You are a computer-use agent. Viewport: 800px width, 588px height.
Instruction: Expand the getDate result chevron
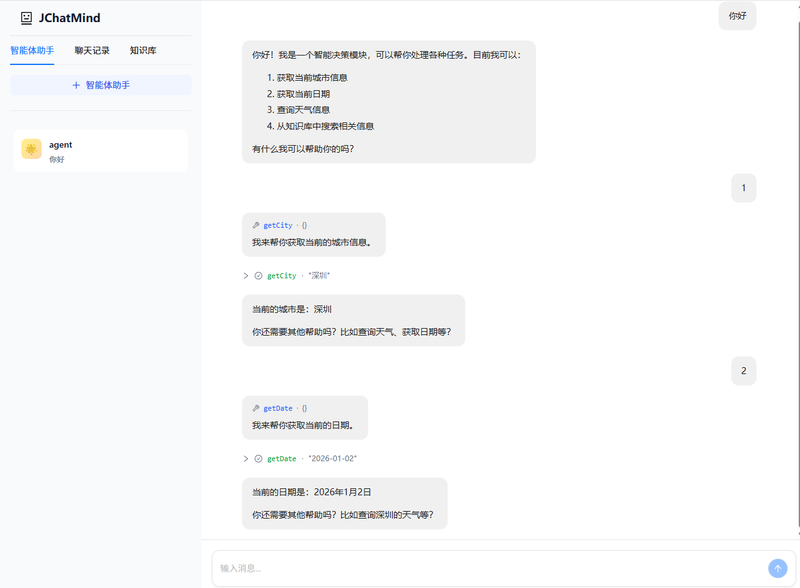pos(245,459)
